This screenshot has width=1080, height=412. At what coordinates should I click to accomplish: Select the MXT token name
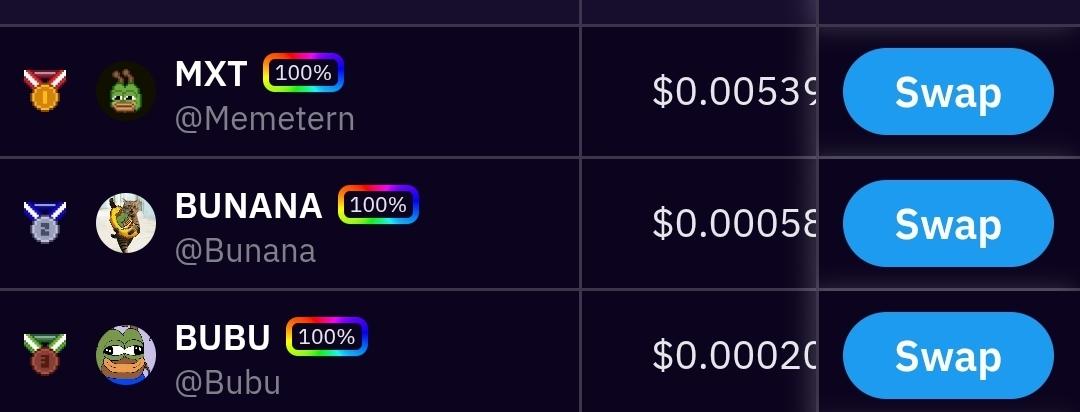click(211, 73)
